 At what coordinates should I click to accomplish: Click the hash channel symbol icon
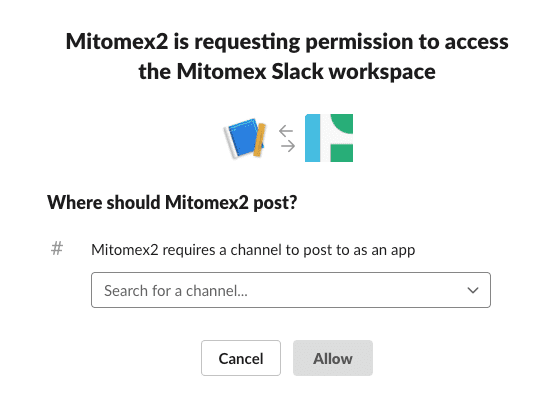pyautogui.click(x=57, y=248)
